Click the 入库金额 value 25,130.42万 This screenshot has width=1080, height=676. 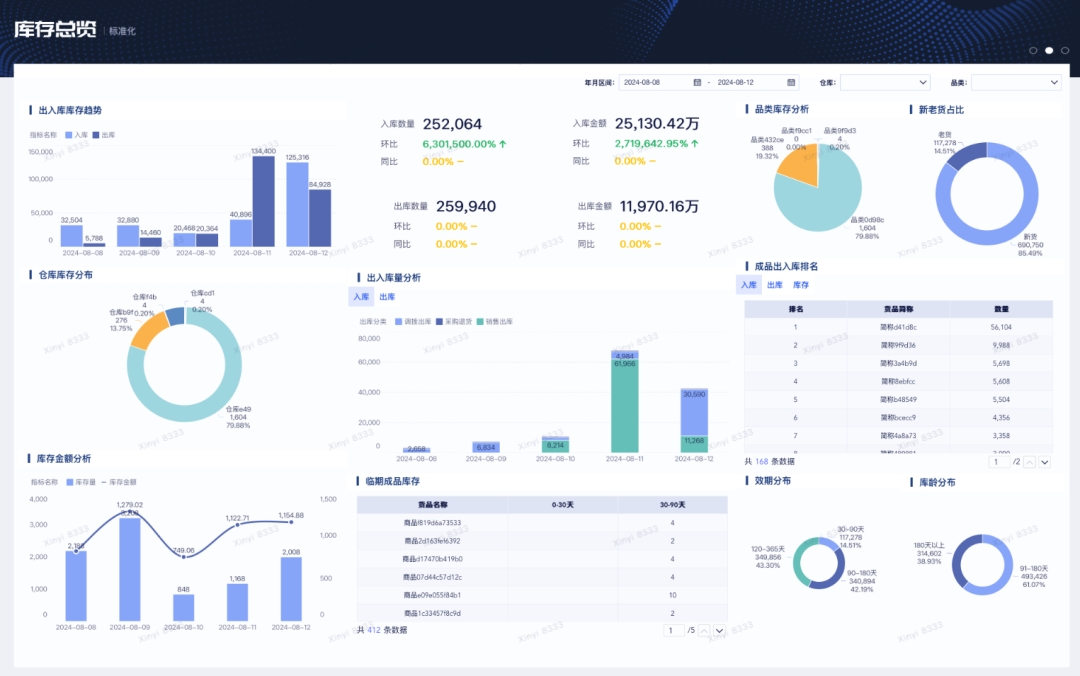657,123
